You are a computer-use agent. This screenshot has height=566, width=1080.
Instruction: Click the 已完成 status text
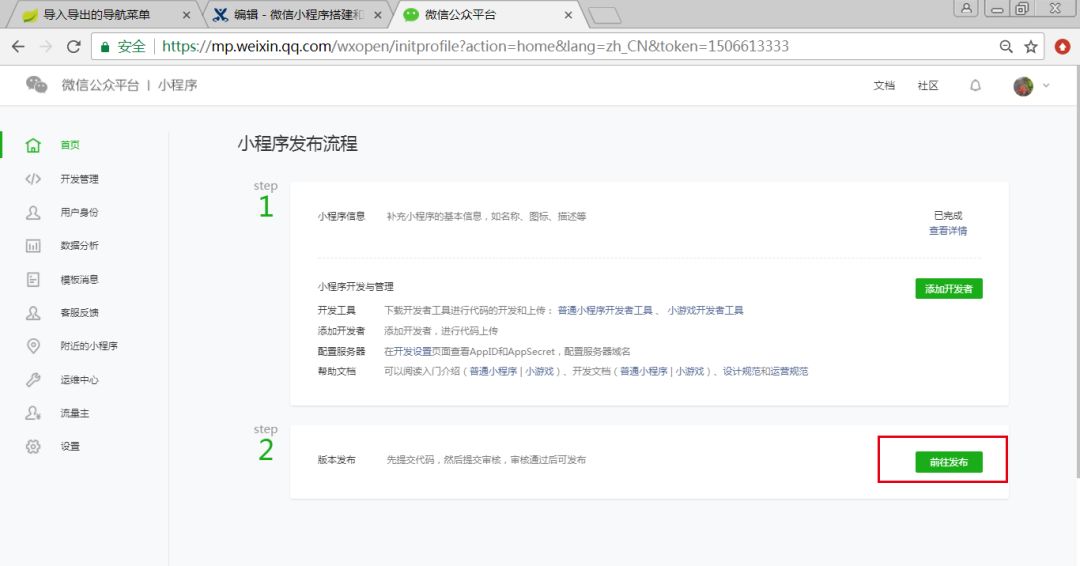pyautogui.click(x=948, y=216)
